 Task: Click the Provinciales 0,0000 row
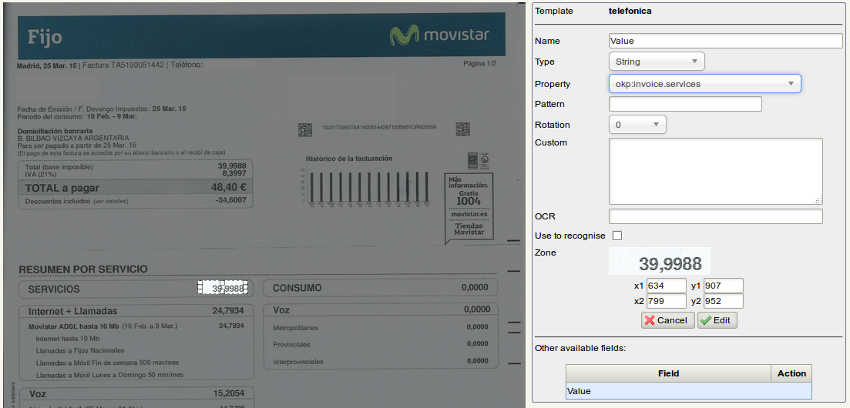(x=380, y=344)
